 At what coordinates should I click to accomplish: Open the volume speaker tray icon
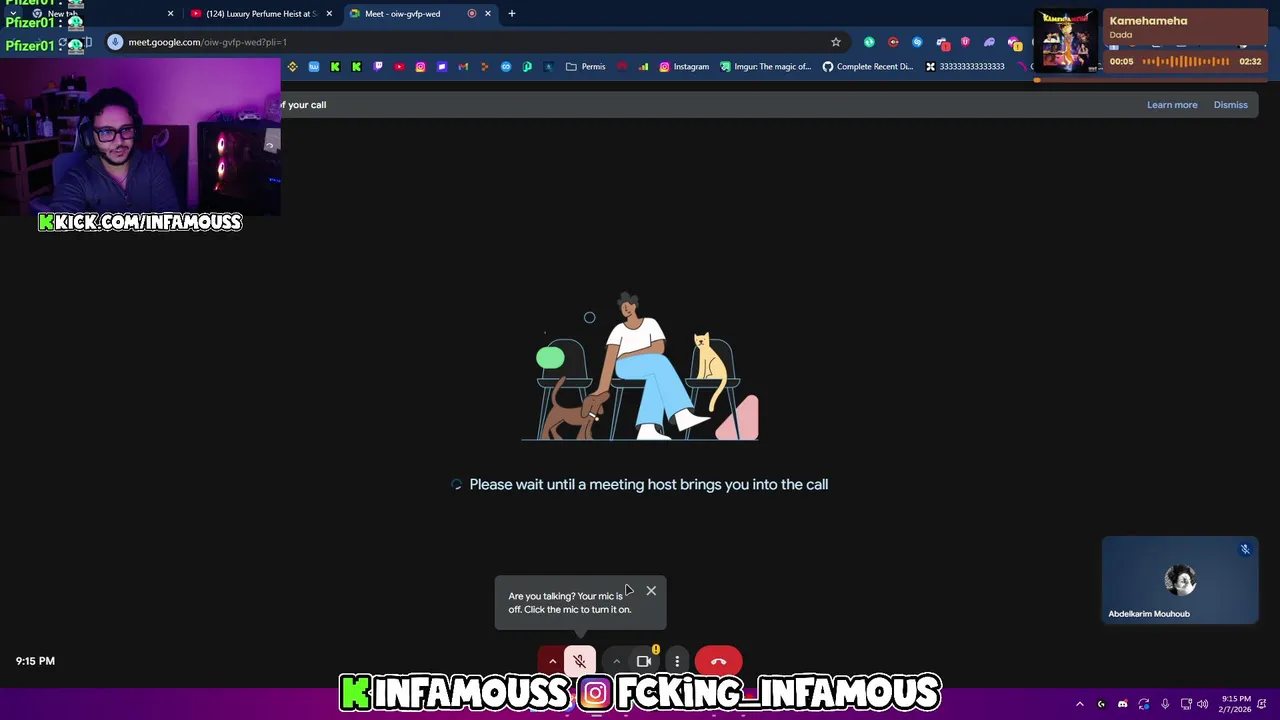(x=1202, y=704)
